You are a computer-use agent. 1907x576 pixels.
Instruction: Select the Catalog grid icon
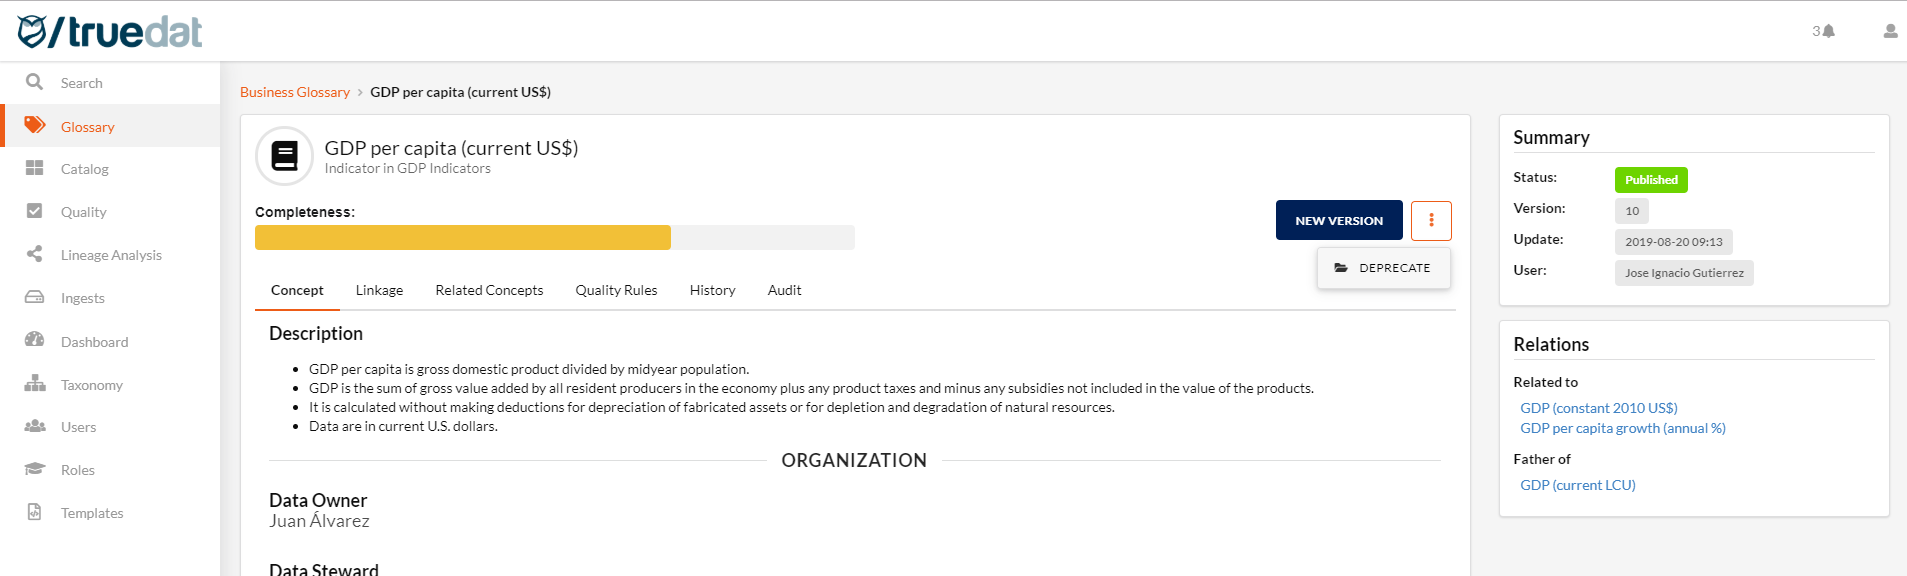[34, 168]
